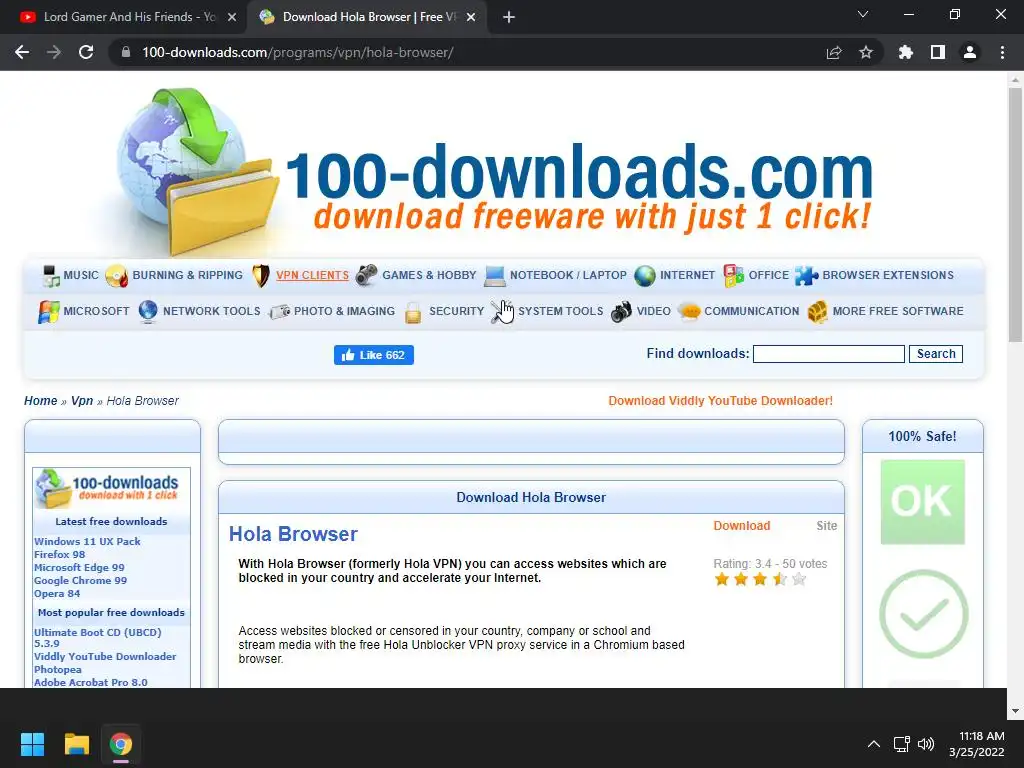Open Chrome side panel icon
1024x768 pixels.
click(x=938, y=52)
